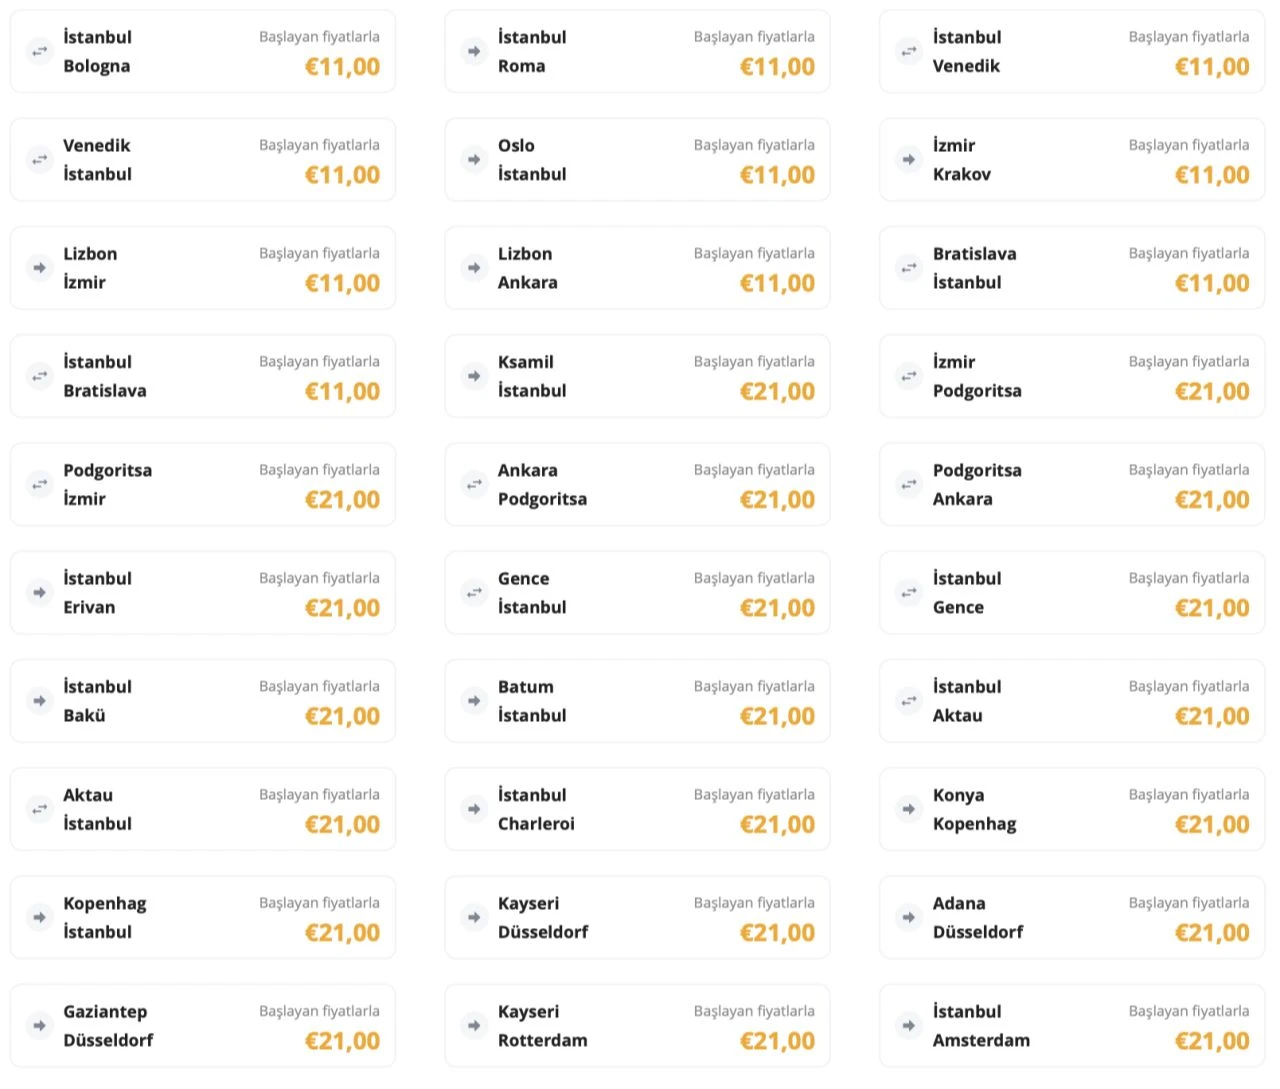This screenshot has height=1089, width=1280.
Task: Click arrow icon on Oslo–İstanbul card
Action: (x=474, y=159)
